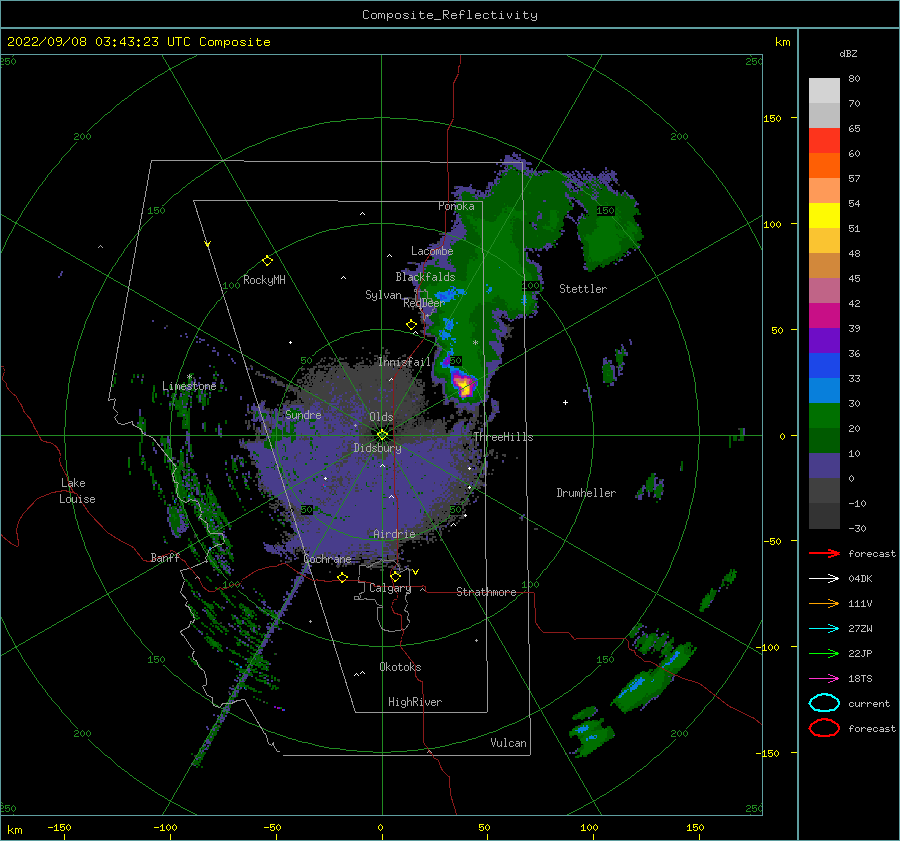This screenshot has width=900, height=841.
Task: Click the Lake Louise label
Action: (x=77, y=491)
